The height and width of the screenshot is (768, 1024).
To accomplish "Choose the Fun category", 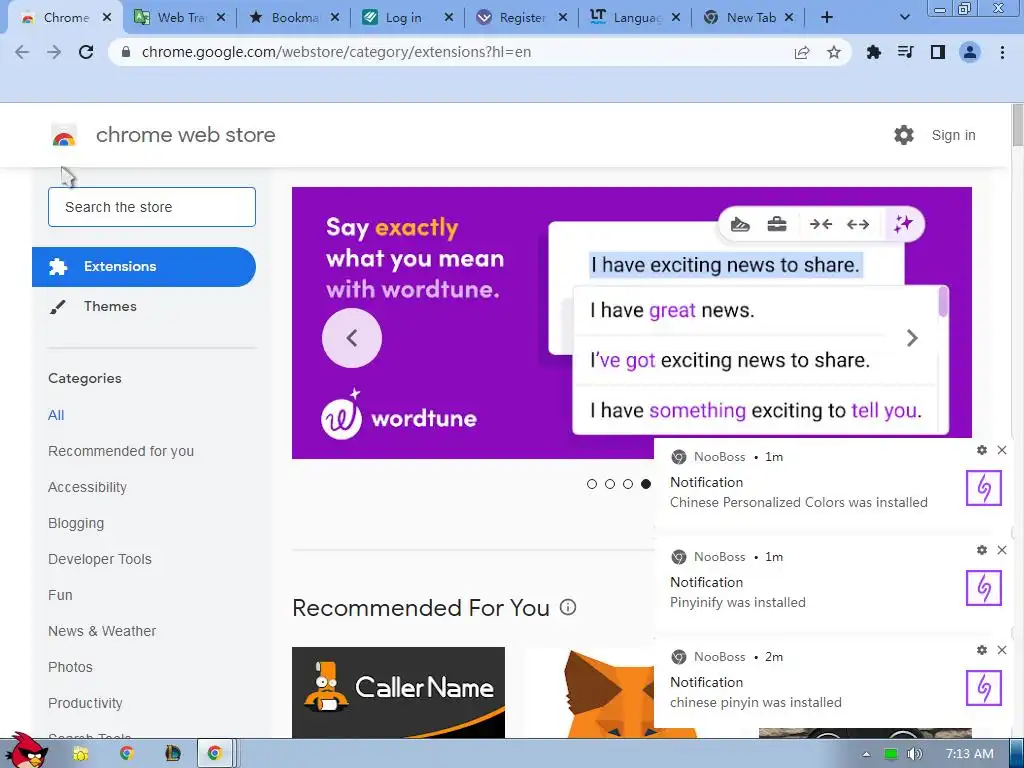I will coord(60,595).
